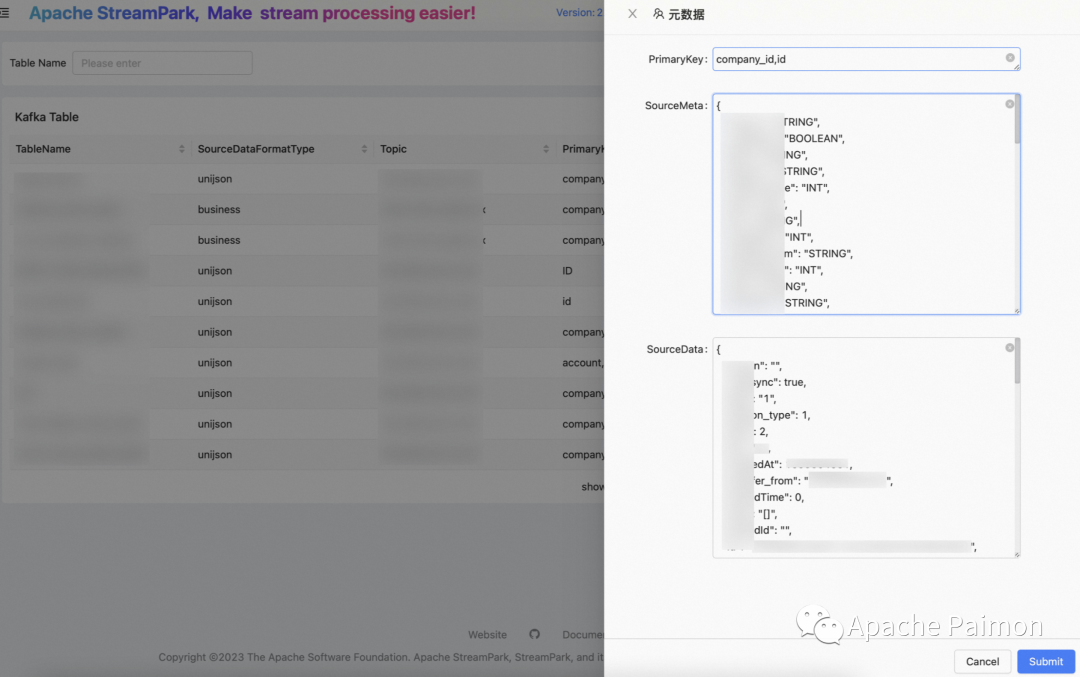Viewport: 1080px width, 677px height.
Task: Clear the PrimaryKey field using its clear icon
Action: 1010,58
